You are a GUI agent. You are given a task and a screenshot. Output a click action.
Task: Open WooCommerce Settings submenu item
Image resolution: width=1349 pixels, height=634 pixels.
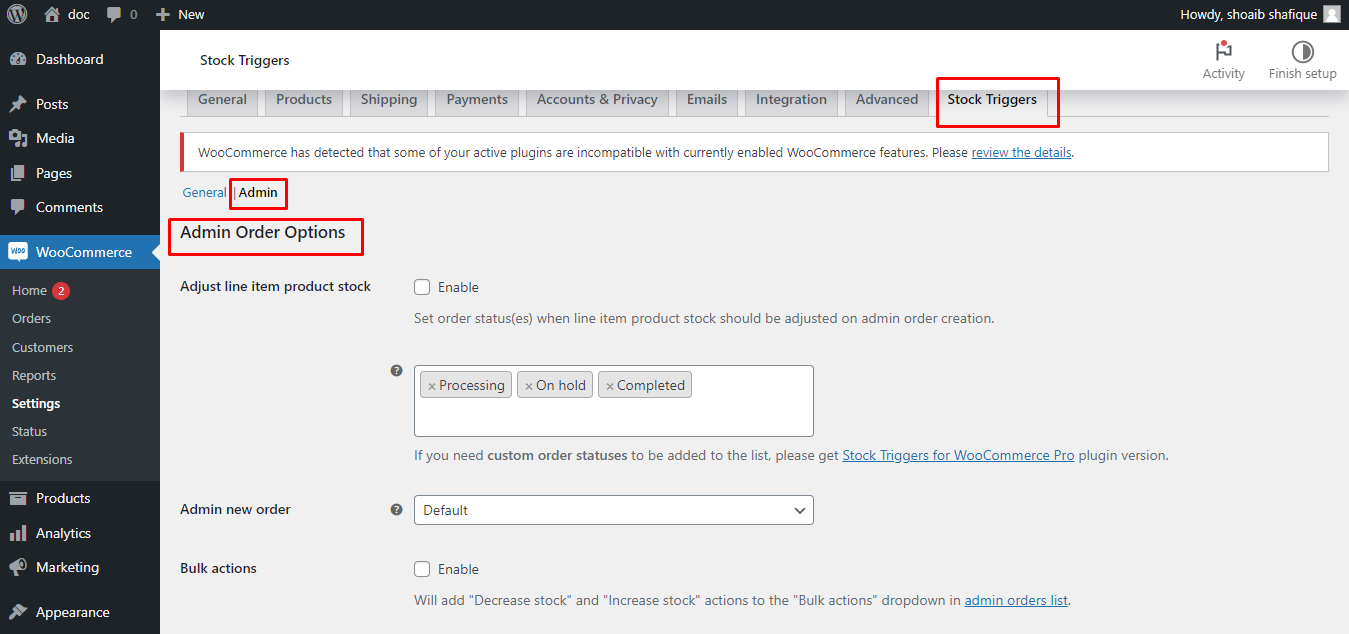(36, 403)
